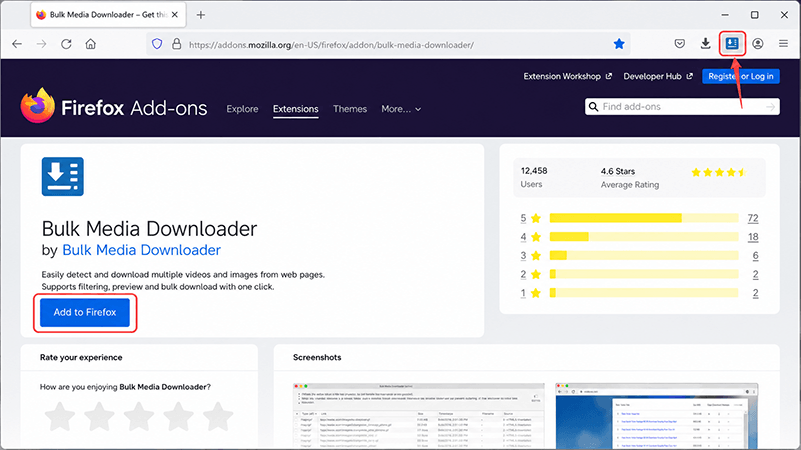The image size is (801, 450).
Task: Open the Extensions section
Action: point(295,109)
